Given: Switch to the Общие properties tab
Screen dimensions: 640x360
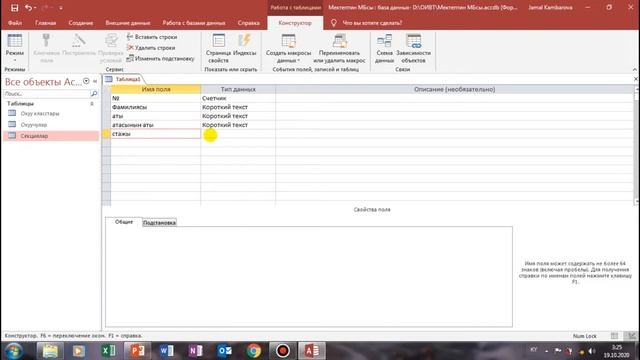Looking at the screenshot, I should coord(124,222).
